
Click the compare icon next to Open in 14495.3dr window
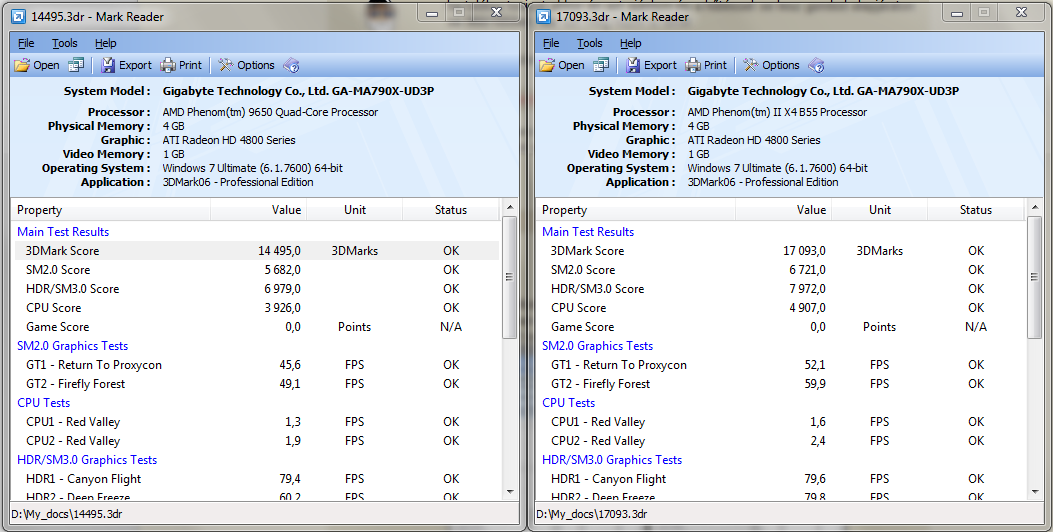77,65
